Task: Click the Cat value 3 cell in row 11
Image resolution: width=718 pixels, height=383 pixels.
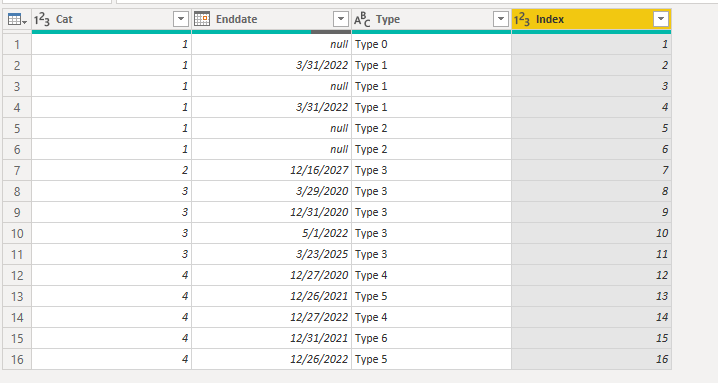Action: [111, 254]
